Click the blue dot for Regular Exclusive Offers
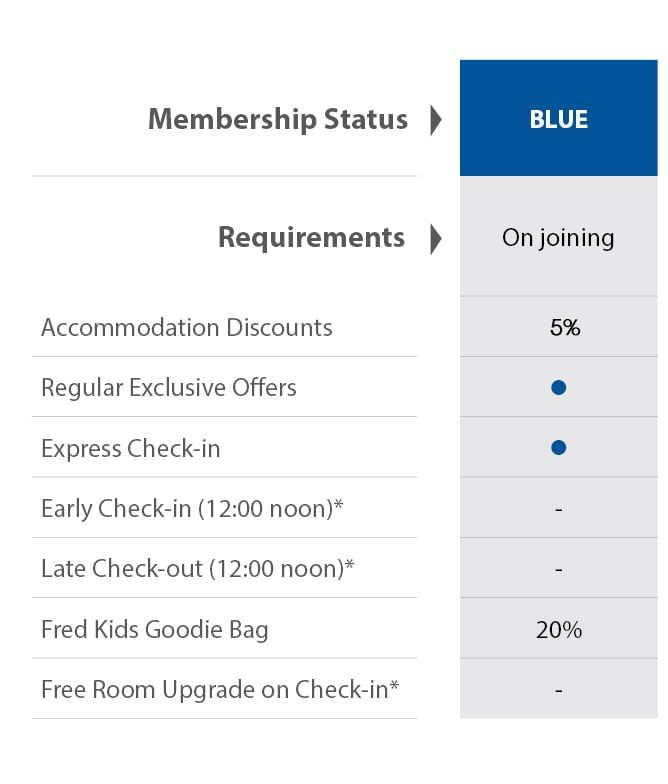Screen dimensions: 668x784 (x=558, y=387)
